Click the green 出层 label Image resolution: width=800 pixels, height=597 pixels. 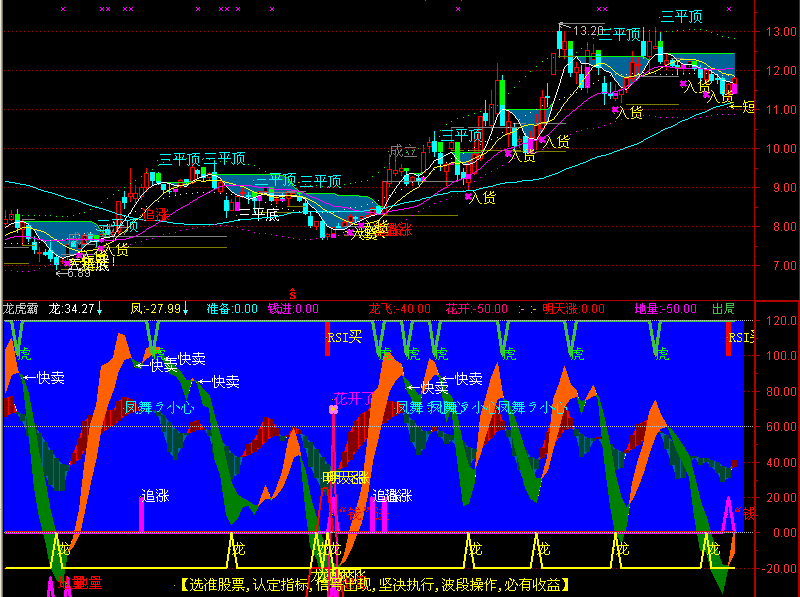(x=723, y=309)
